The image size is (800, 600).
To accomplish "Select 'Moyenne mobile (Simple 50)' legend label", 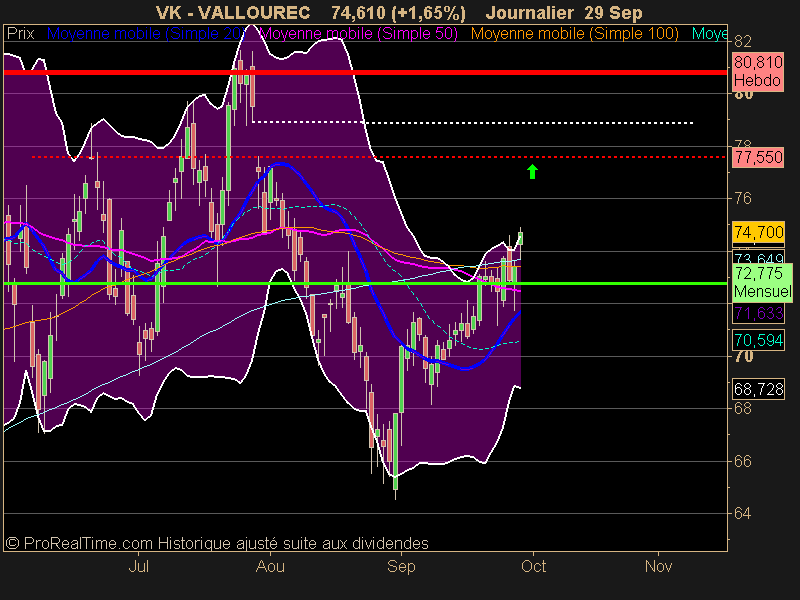I will (x=359, y=34).
